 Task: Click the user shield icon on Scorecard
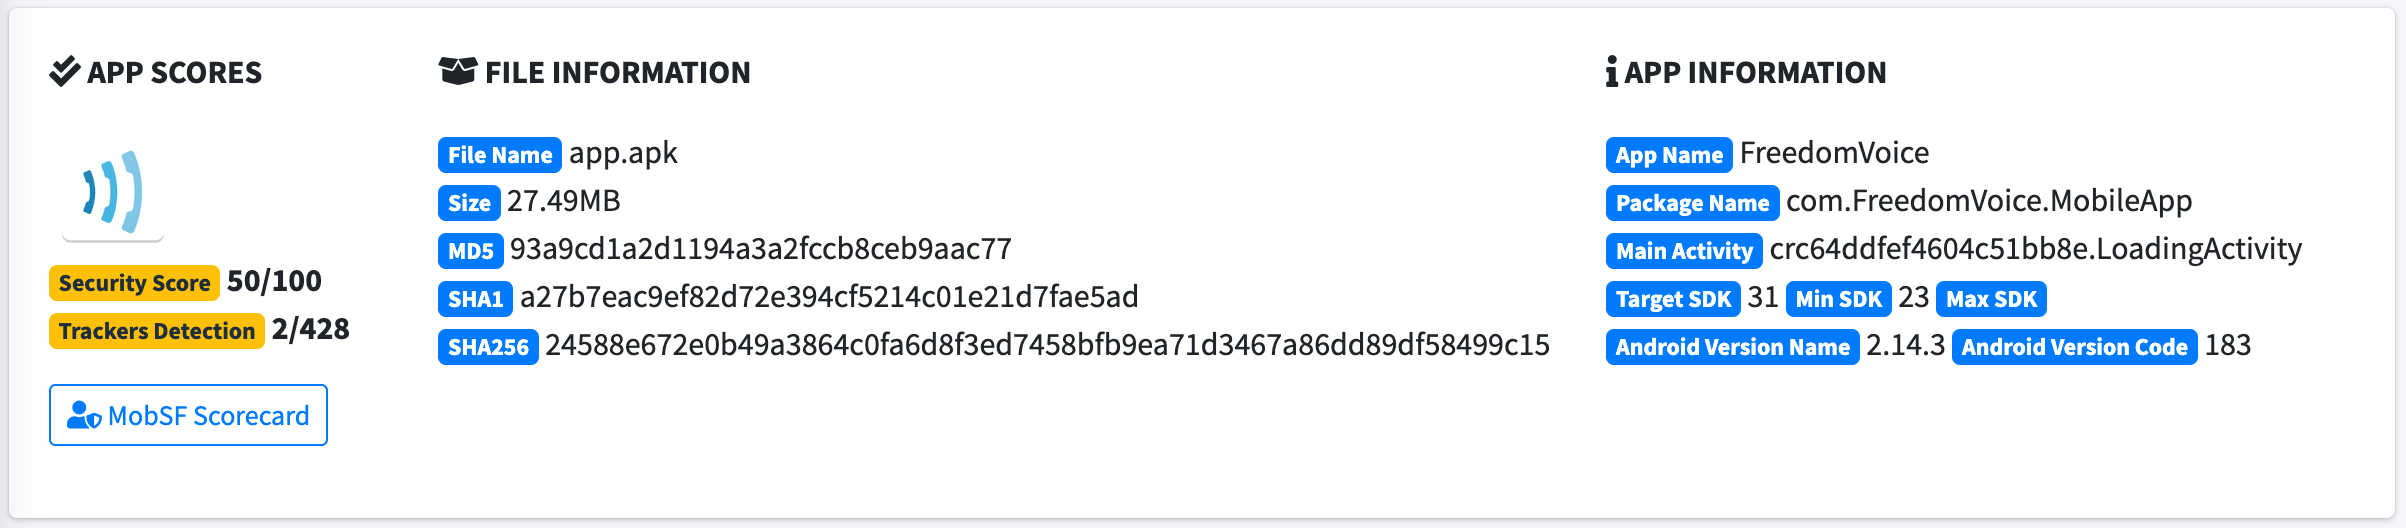pyautogui.click(x=84, y=415)
